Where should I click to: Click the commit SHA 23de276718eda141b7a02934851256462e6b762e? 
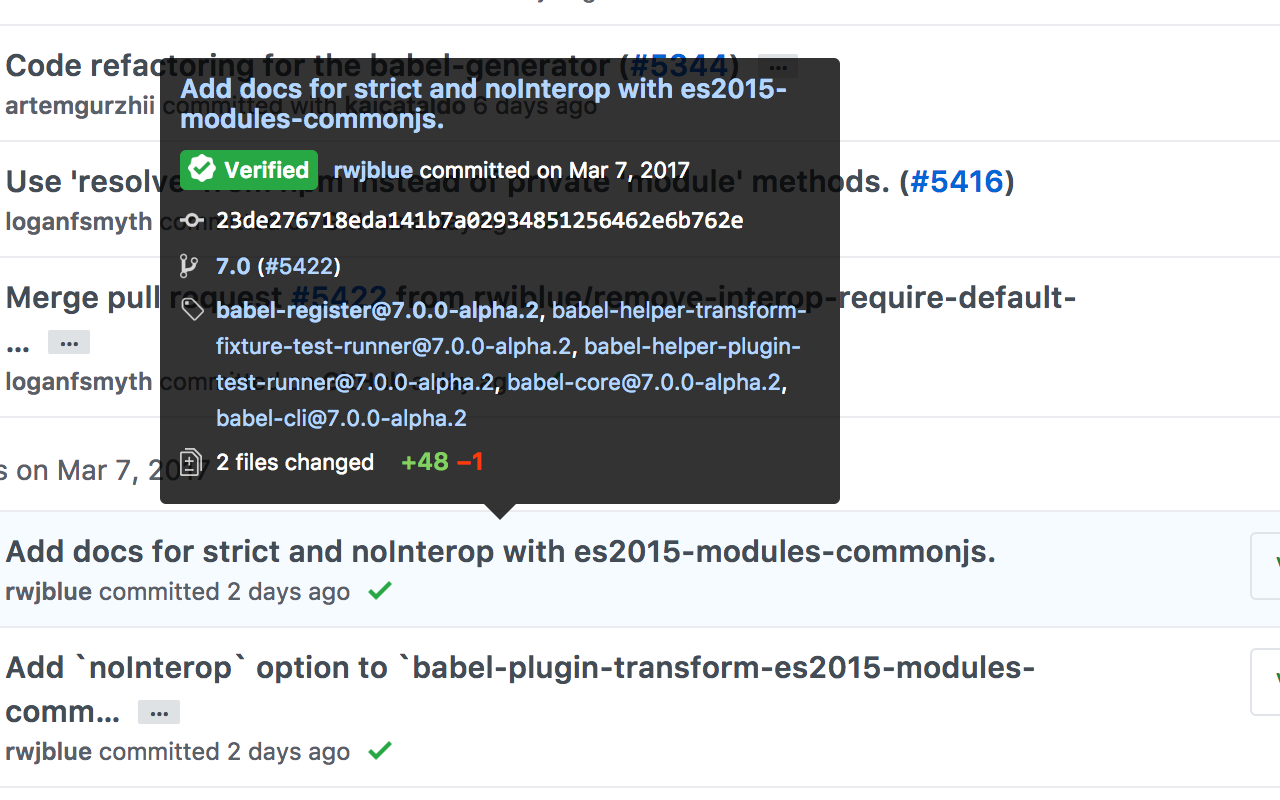click(x=479, y=220)
